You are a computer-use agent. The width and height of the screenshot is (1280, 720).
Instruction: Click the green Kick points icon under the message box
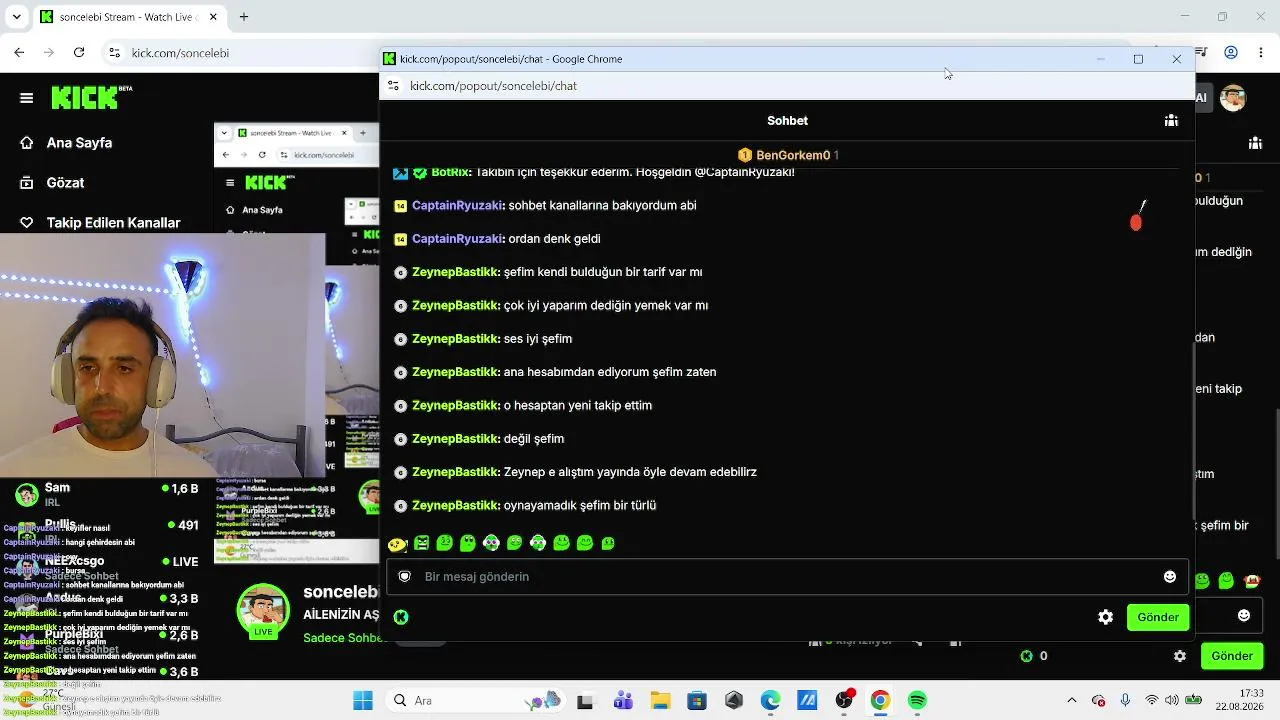coord(401,617)
